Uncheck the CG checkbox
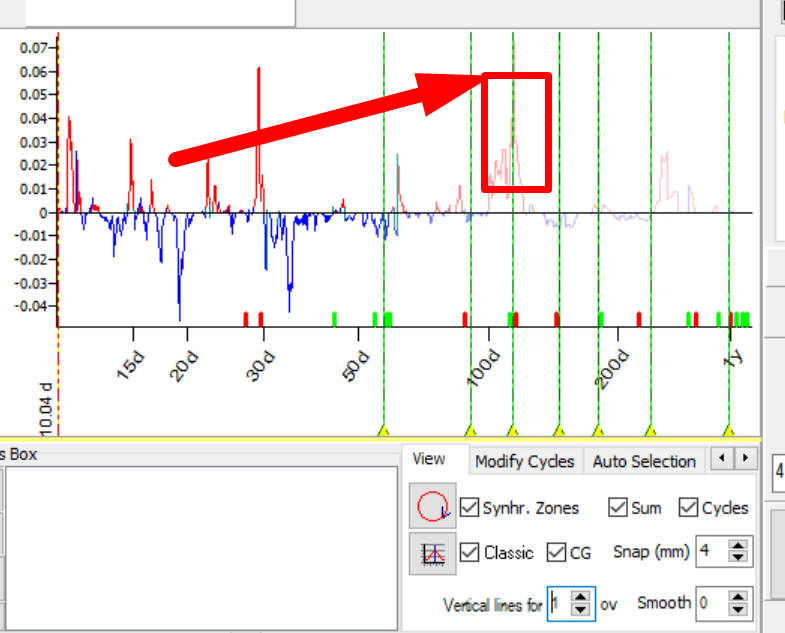Viewport: 785px width, 633px height. pyautogui.click(x=557, y=553)
